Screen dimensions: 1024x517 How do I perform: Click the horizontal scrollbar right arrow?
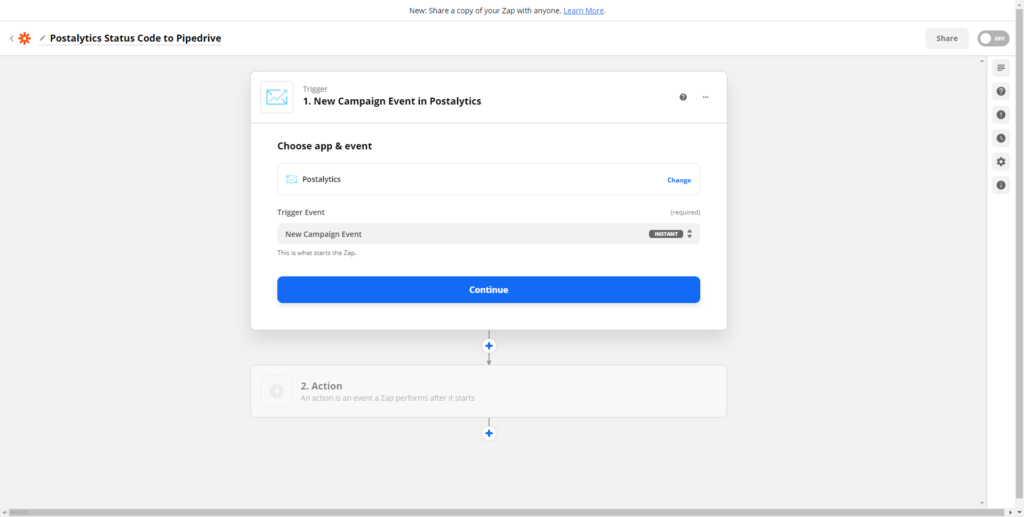1011,512
